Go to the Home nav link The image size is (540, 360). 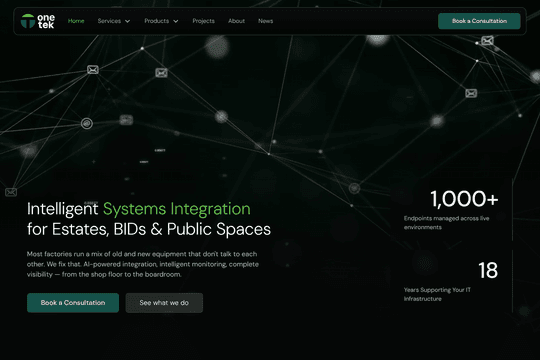coord(76,21)
